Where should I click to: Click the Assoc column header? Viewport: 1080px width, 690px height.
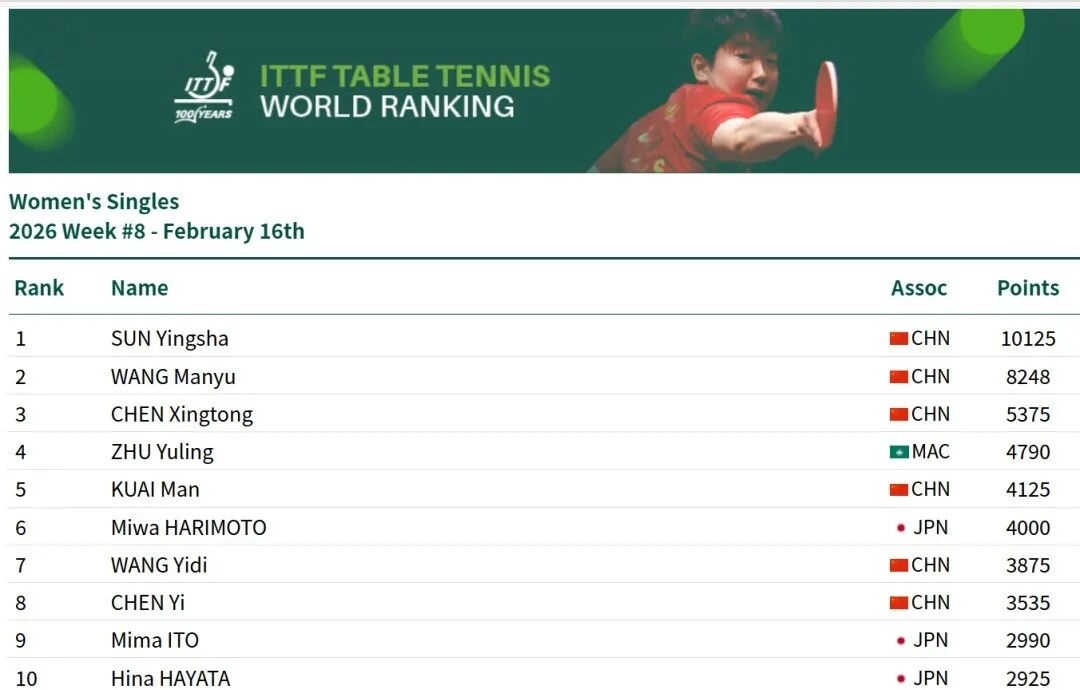point(918,288)
